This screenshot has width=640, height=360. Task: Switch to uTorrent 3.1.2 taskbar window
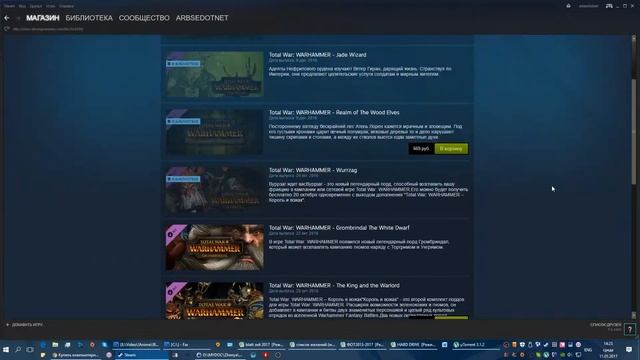coord(475,345)
